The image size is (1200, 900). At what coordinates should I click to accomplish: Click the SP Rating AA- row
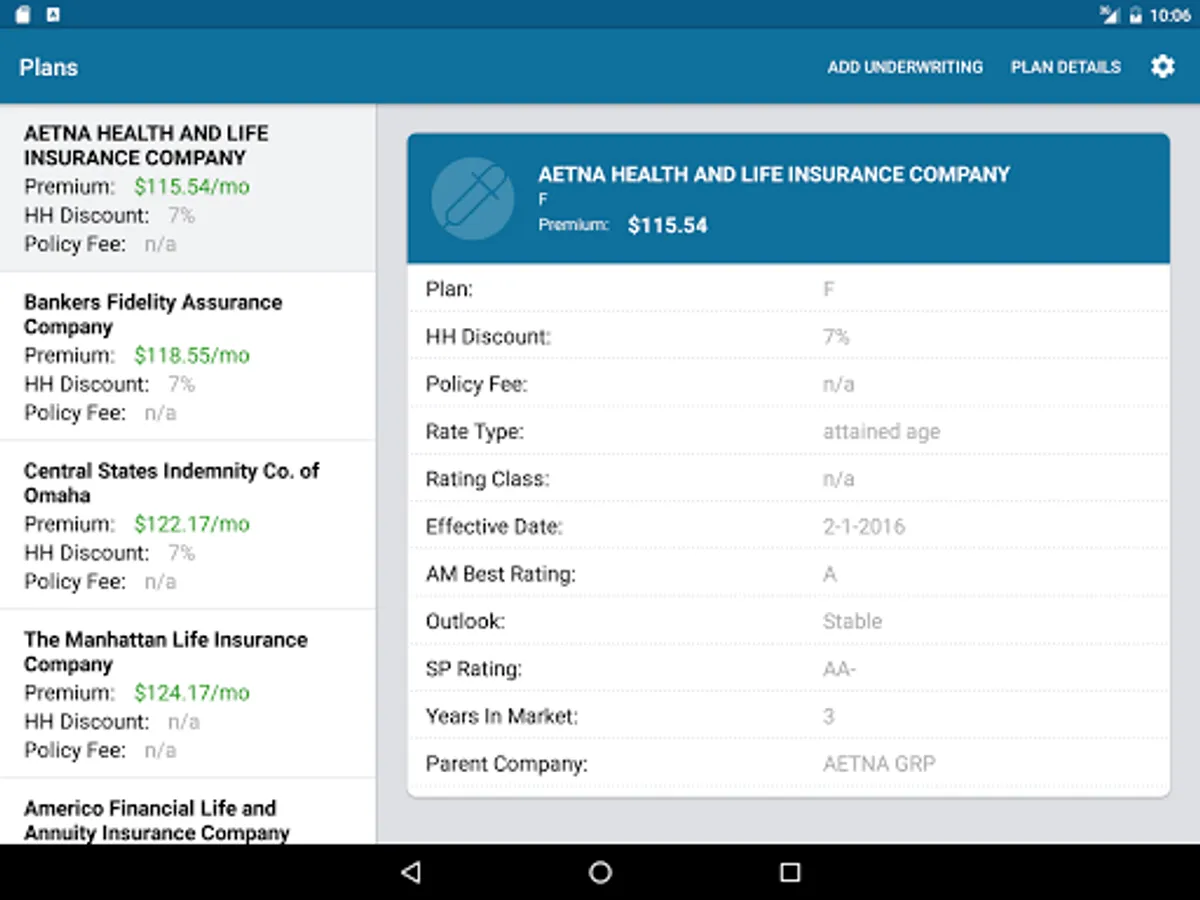[x=788, y=669]
